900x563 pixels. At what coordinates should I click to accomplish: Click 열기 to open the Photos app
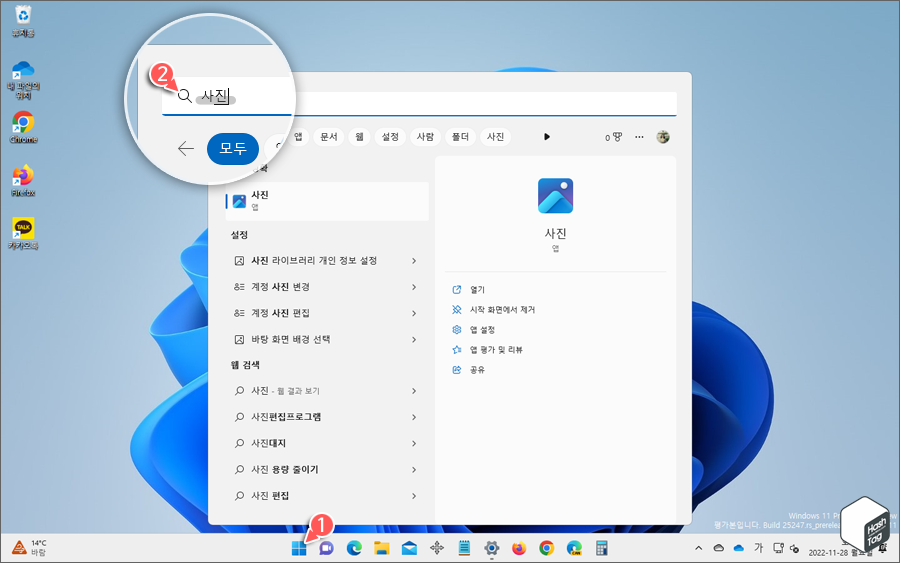[468, 290]
